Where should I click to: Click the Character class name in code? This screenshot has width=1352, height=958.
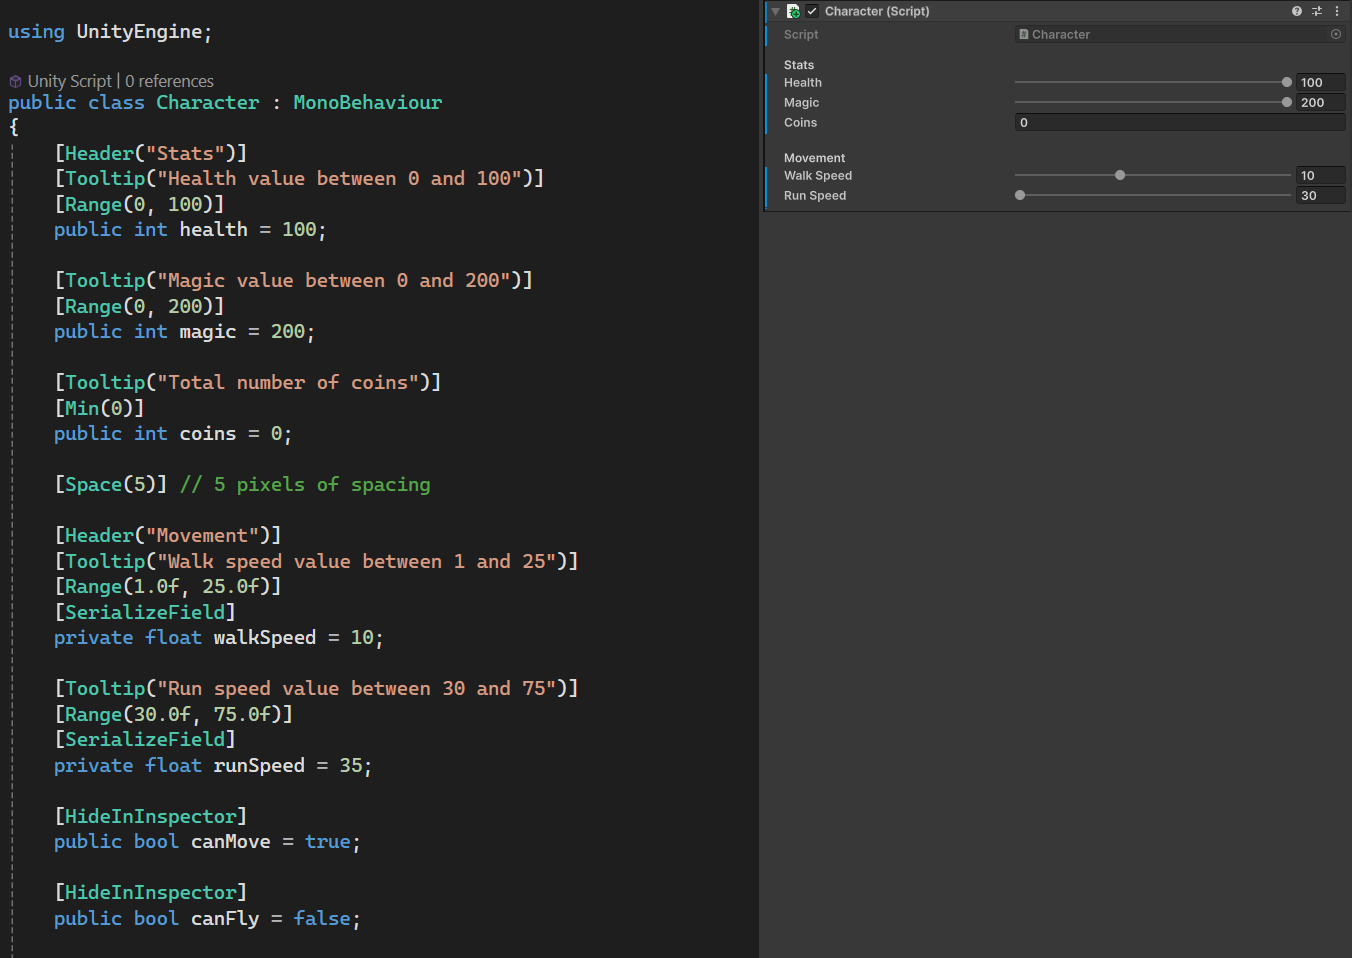click(207, 102)
